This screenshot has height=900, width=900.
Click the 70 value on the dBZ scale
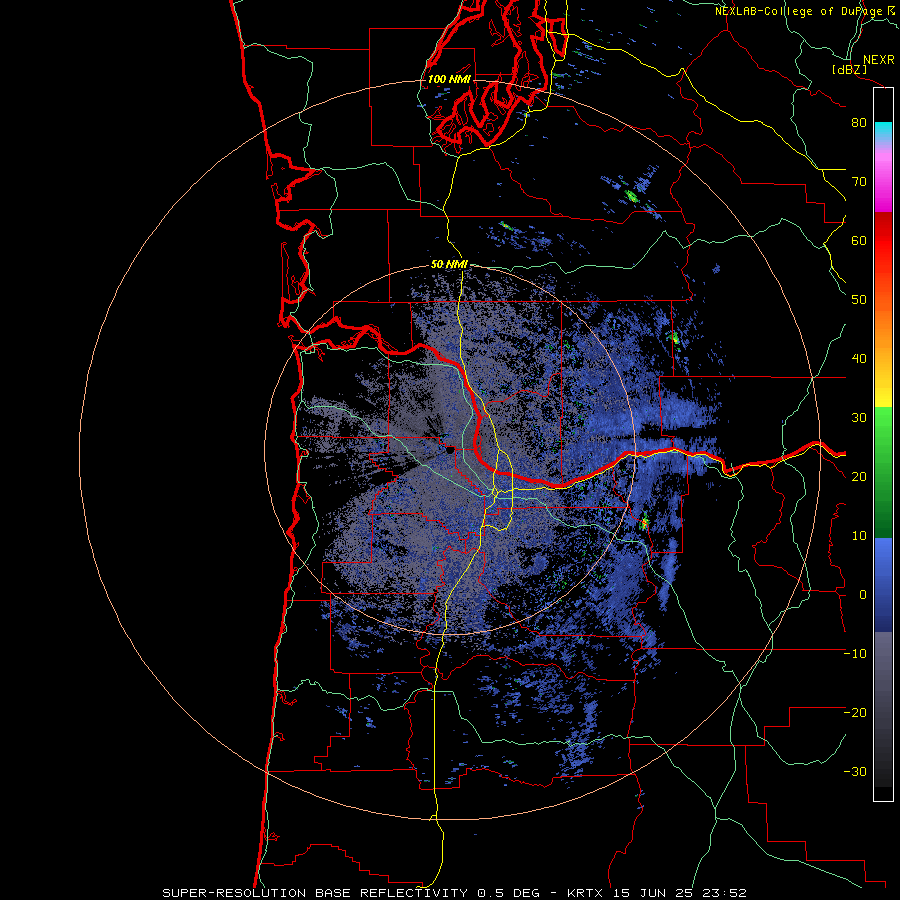click(x=859, y=182)
